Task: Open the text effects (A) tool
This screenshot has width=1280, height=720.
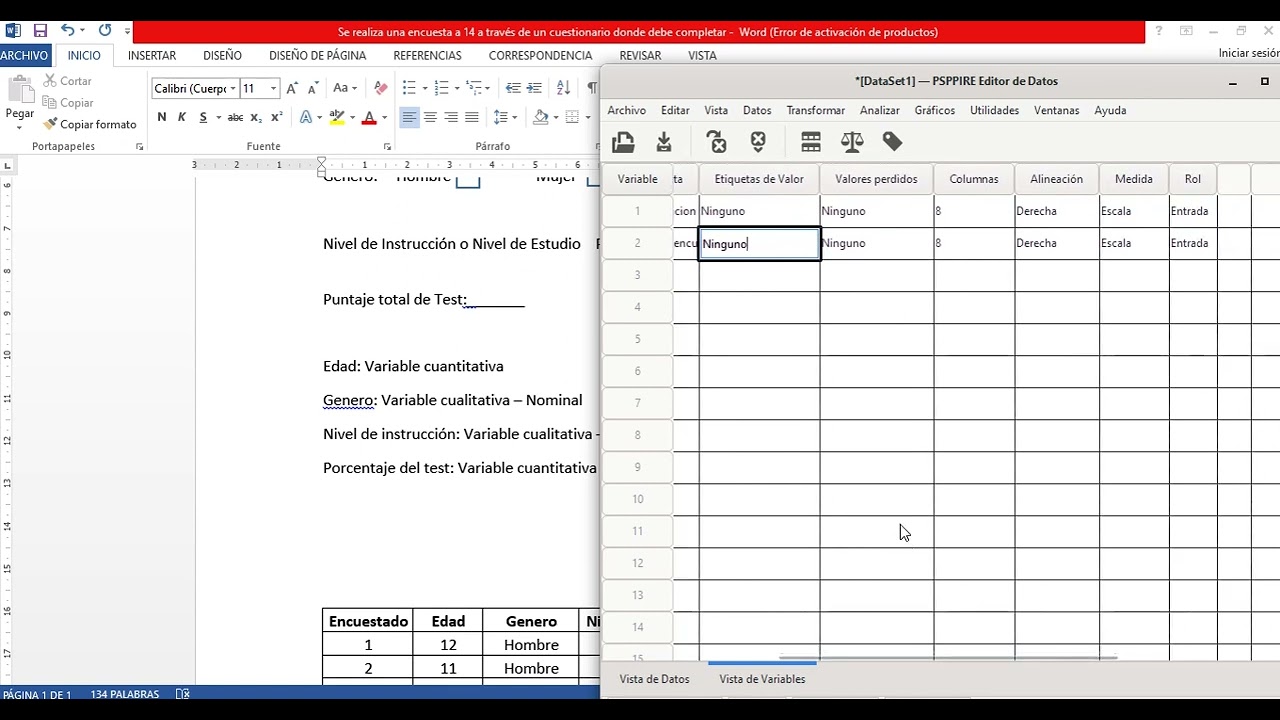Action: [x=306, y=117]
